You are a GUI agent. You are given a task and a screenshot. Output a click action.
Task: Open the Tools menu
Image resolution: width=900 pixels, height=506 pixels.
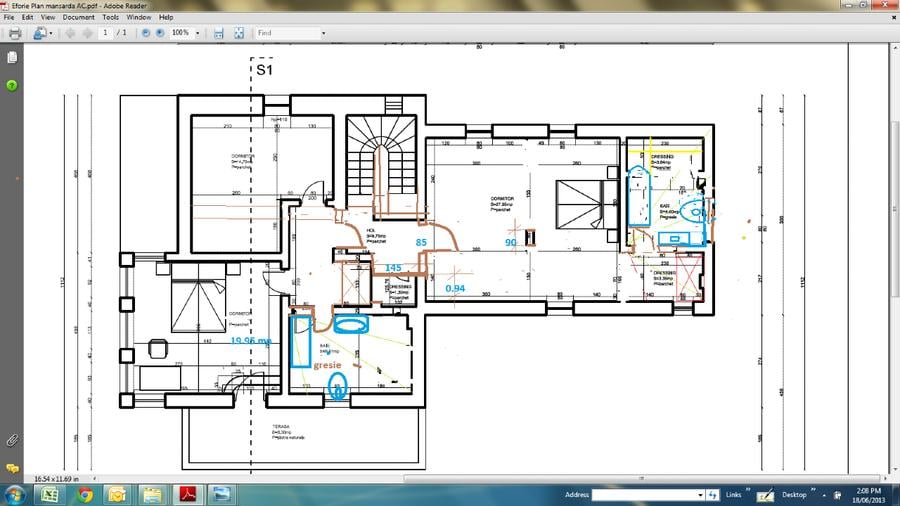110,17
